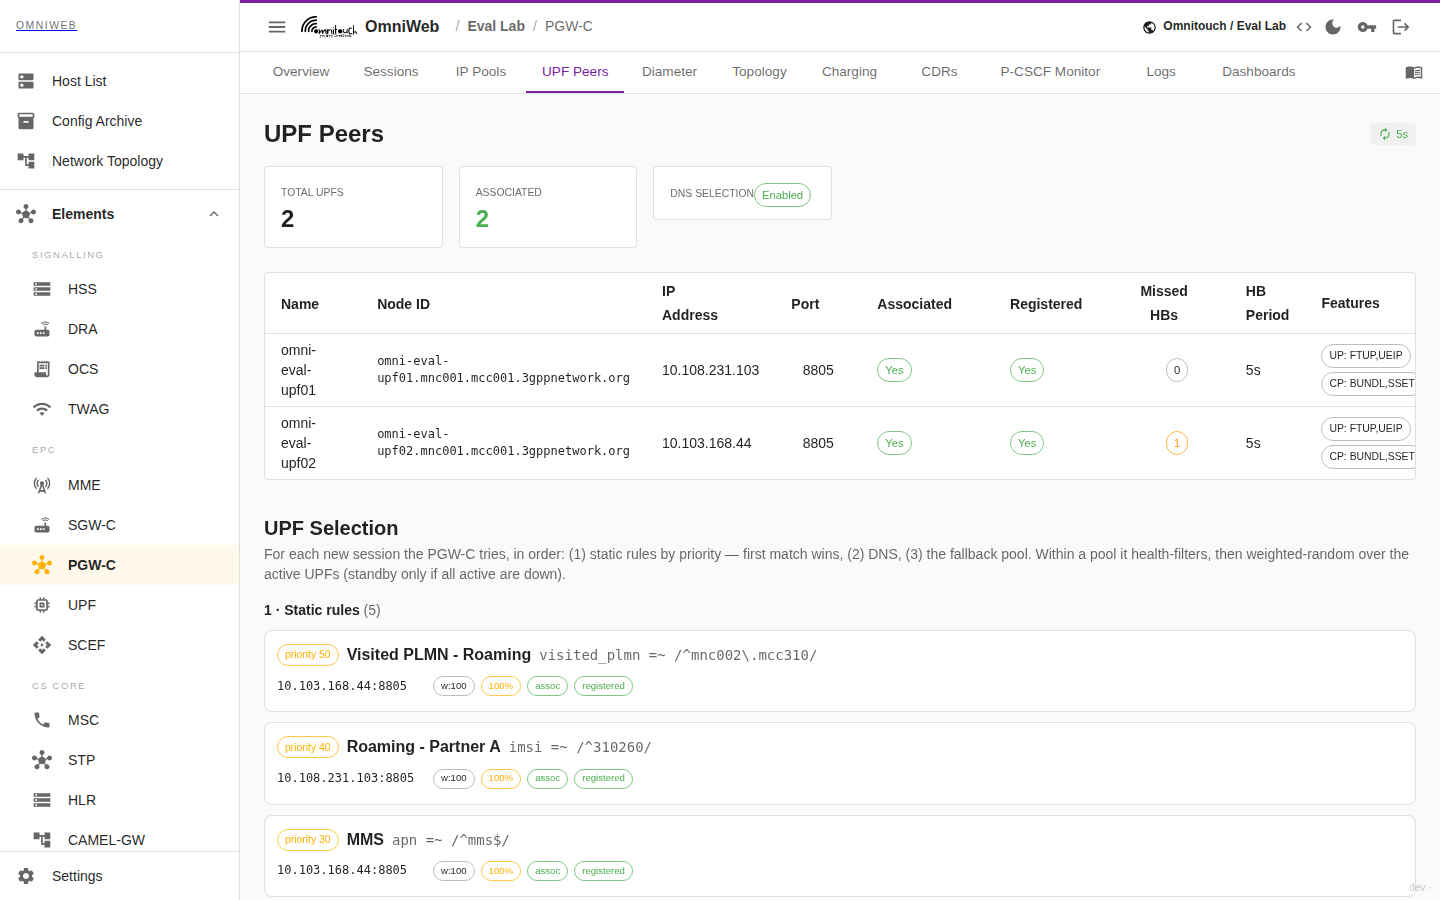1440x900 pixels.
Task: Open Config Archive in sidebar
Action: [x=120, y=121]
